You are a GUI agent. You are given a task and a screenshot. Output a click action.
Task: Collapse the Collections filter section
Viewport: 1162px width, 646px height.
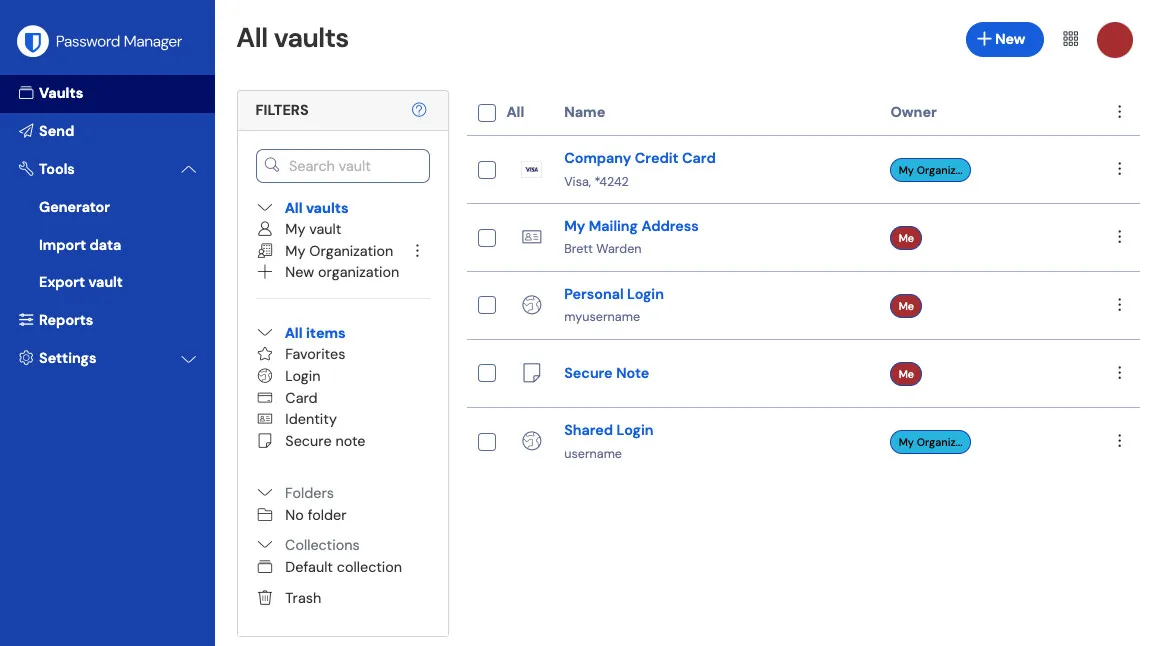click(x=264, y=544)
